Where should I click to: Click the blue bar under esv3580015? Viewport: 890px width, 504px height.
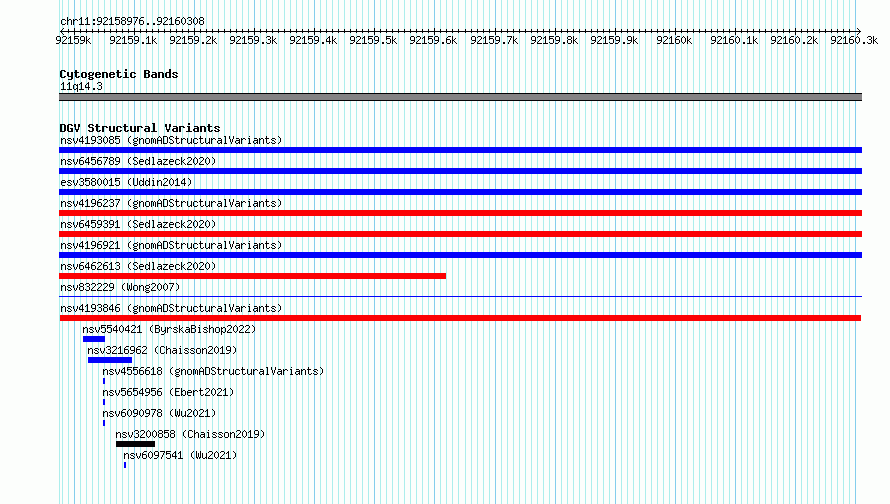click(460, 192)
